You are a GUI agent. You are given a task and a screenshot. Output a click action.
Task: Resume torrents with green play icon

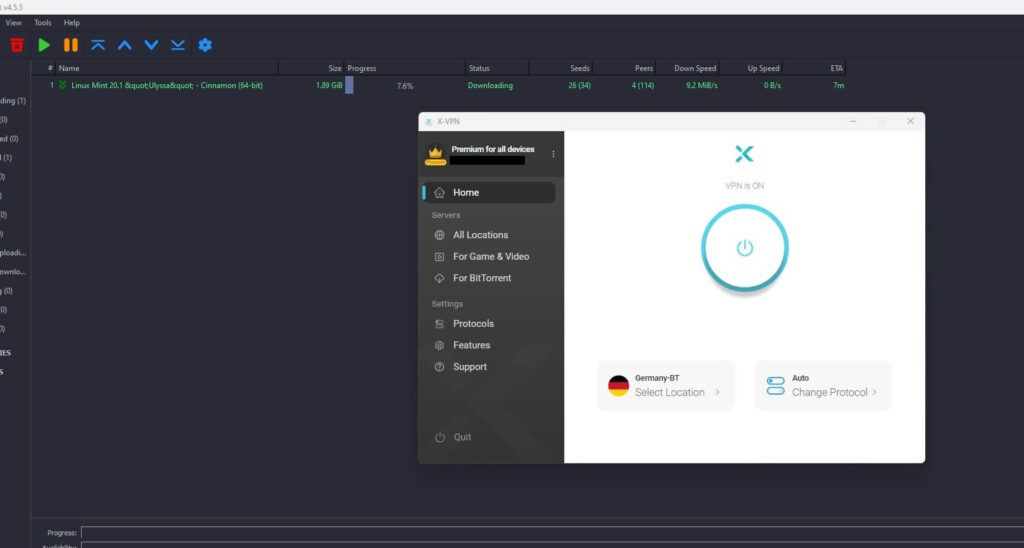tap(44, 45)
